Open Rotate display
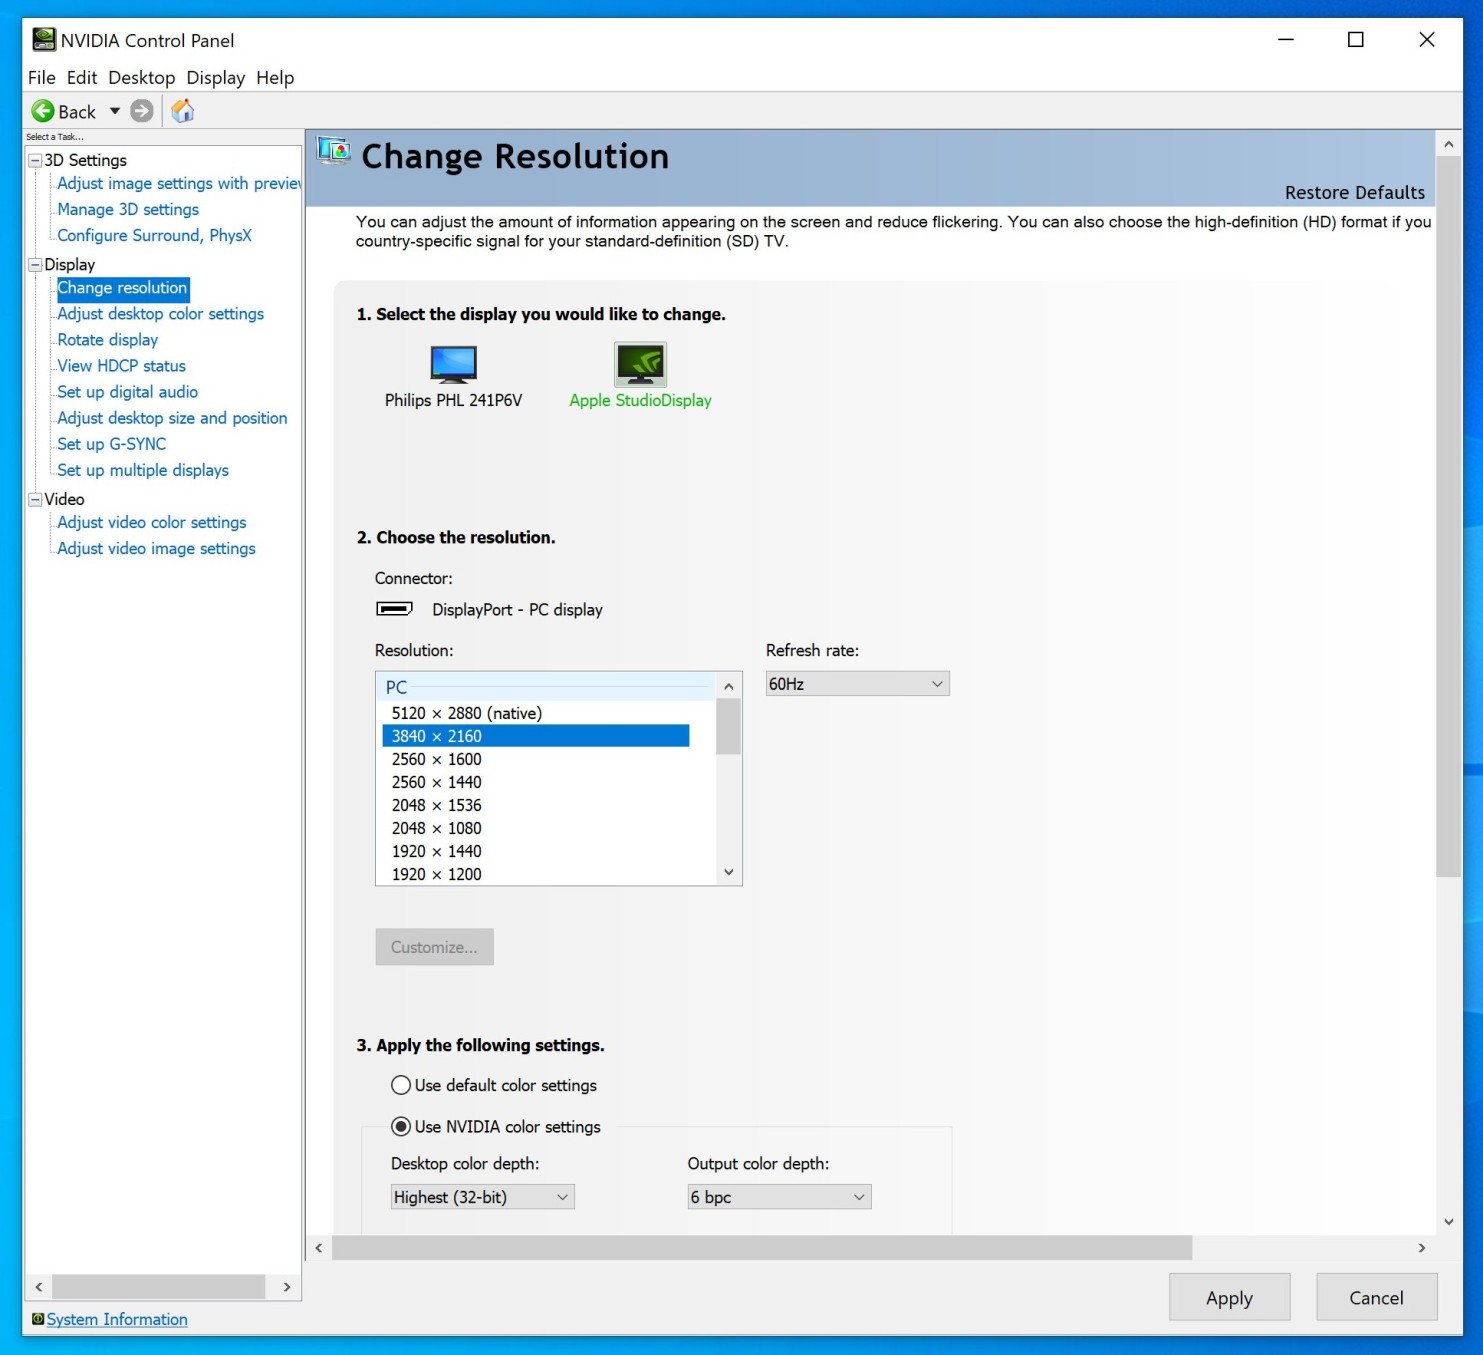The image size is (1483, 1355). click(x=107, y=340)
